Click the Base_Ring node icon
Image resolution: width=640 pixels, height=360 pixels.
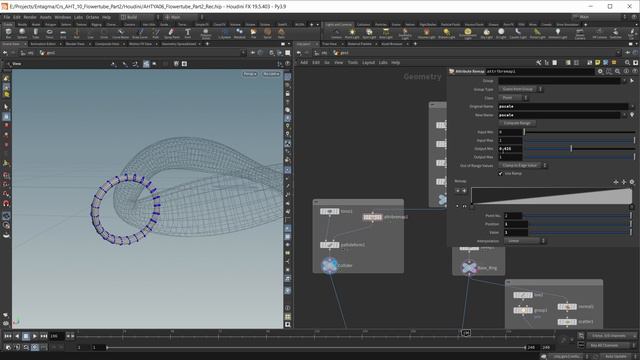(469, 268)
